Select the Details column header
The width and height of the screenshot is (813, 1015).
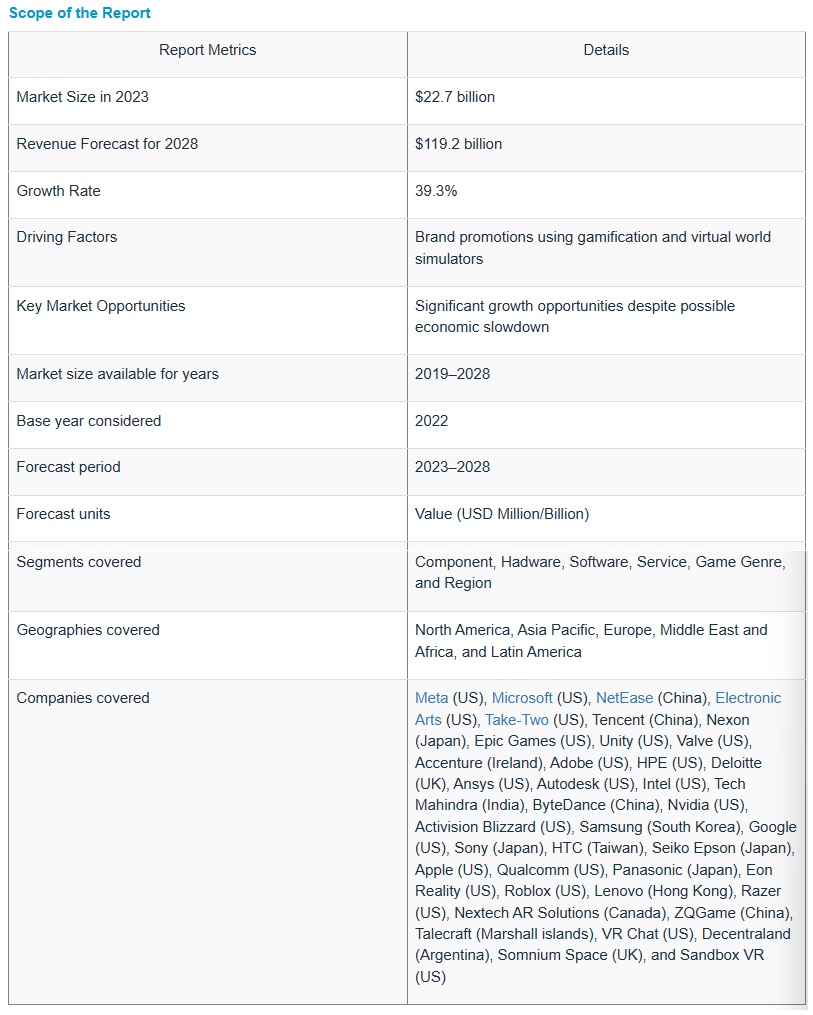[606, 50]
